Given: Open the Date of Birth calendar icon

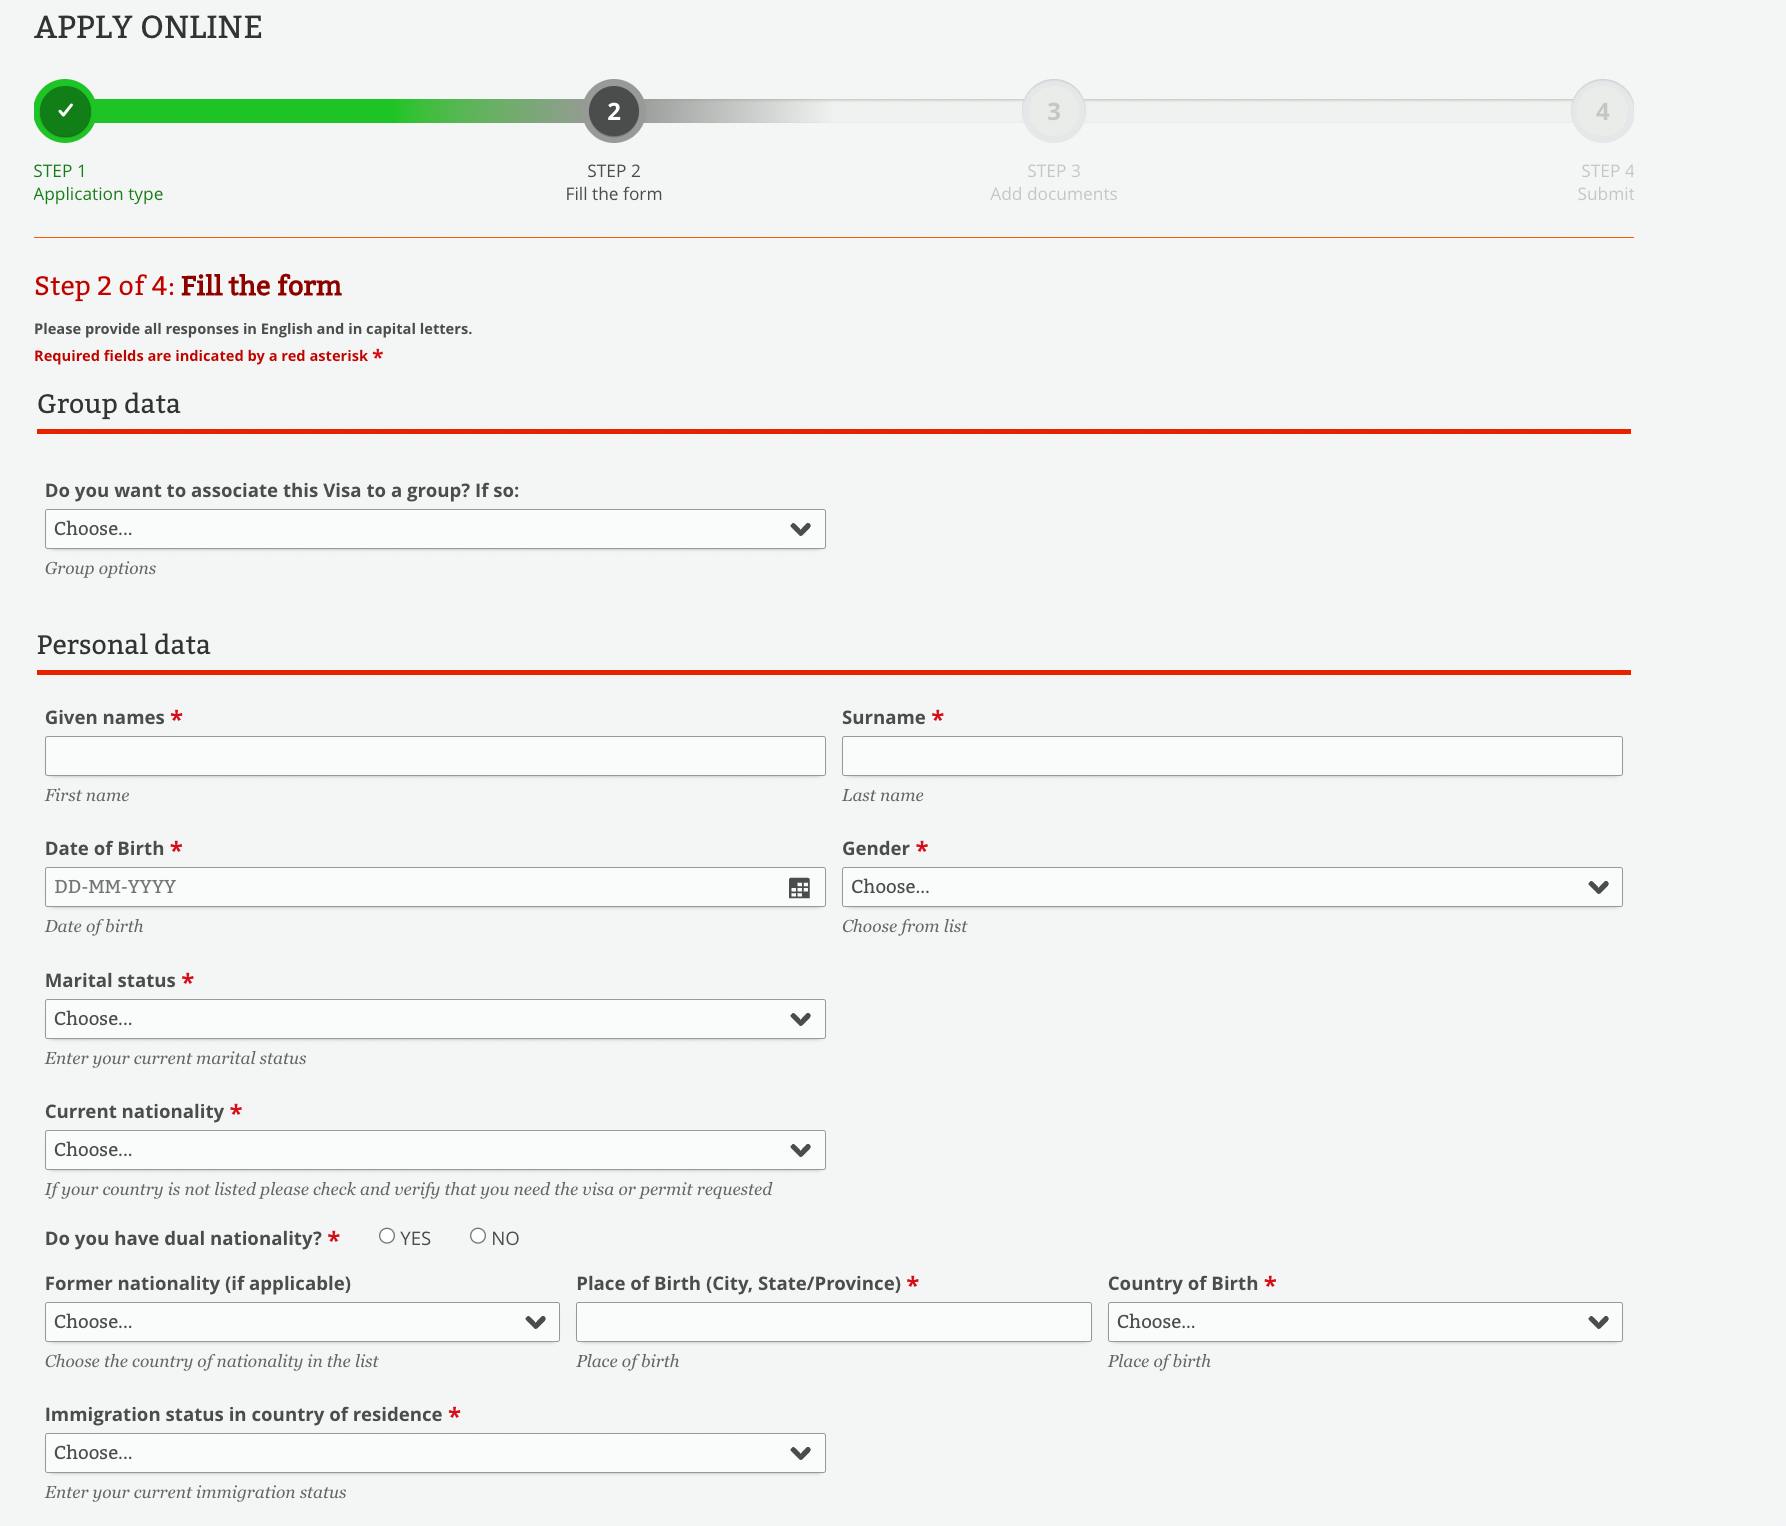Looking at the screenshot, I should coord(799,888).
